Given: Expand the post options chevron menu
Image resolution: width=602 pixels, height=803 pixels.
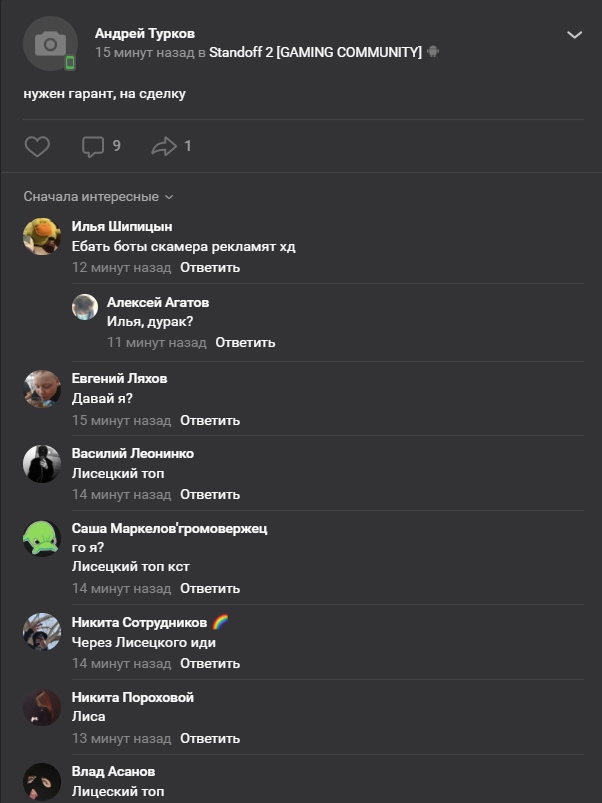Looking at the screenshot, I should (574, 35).
